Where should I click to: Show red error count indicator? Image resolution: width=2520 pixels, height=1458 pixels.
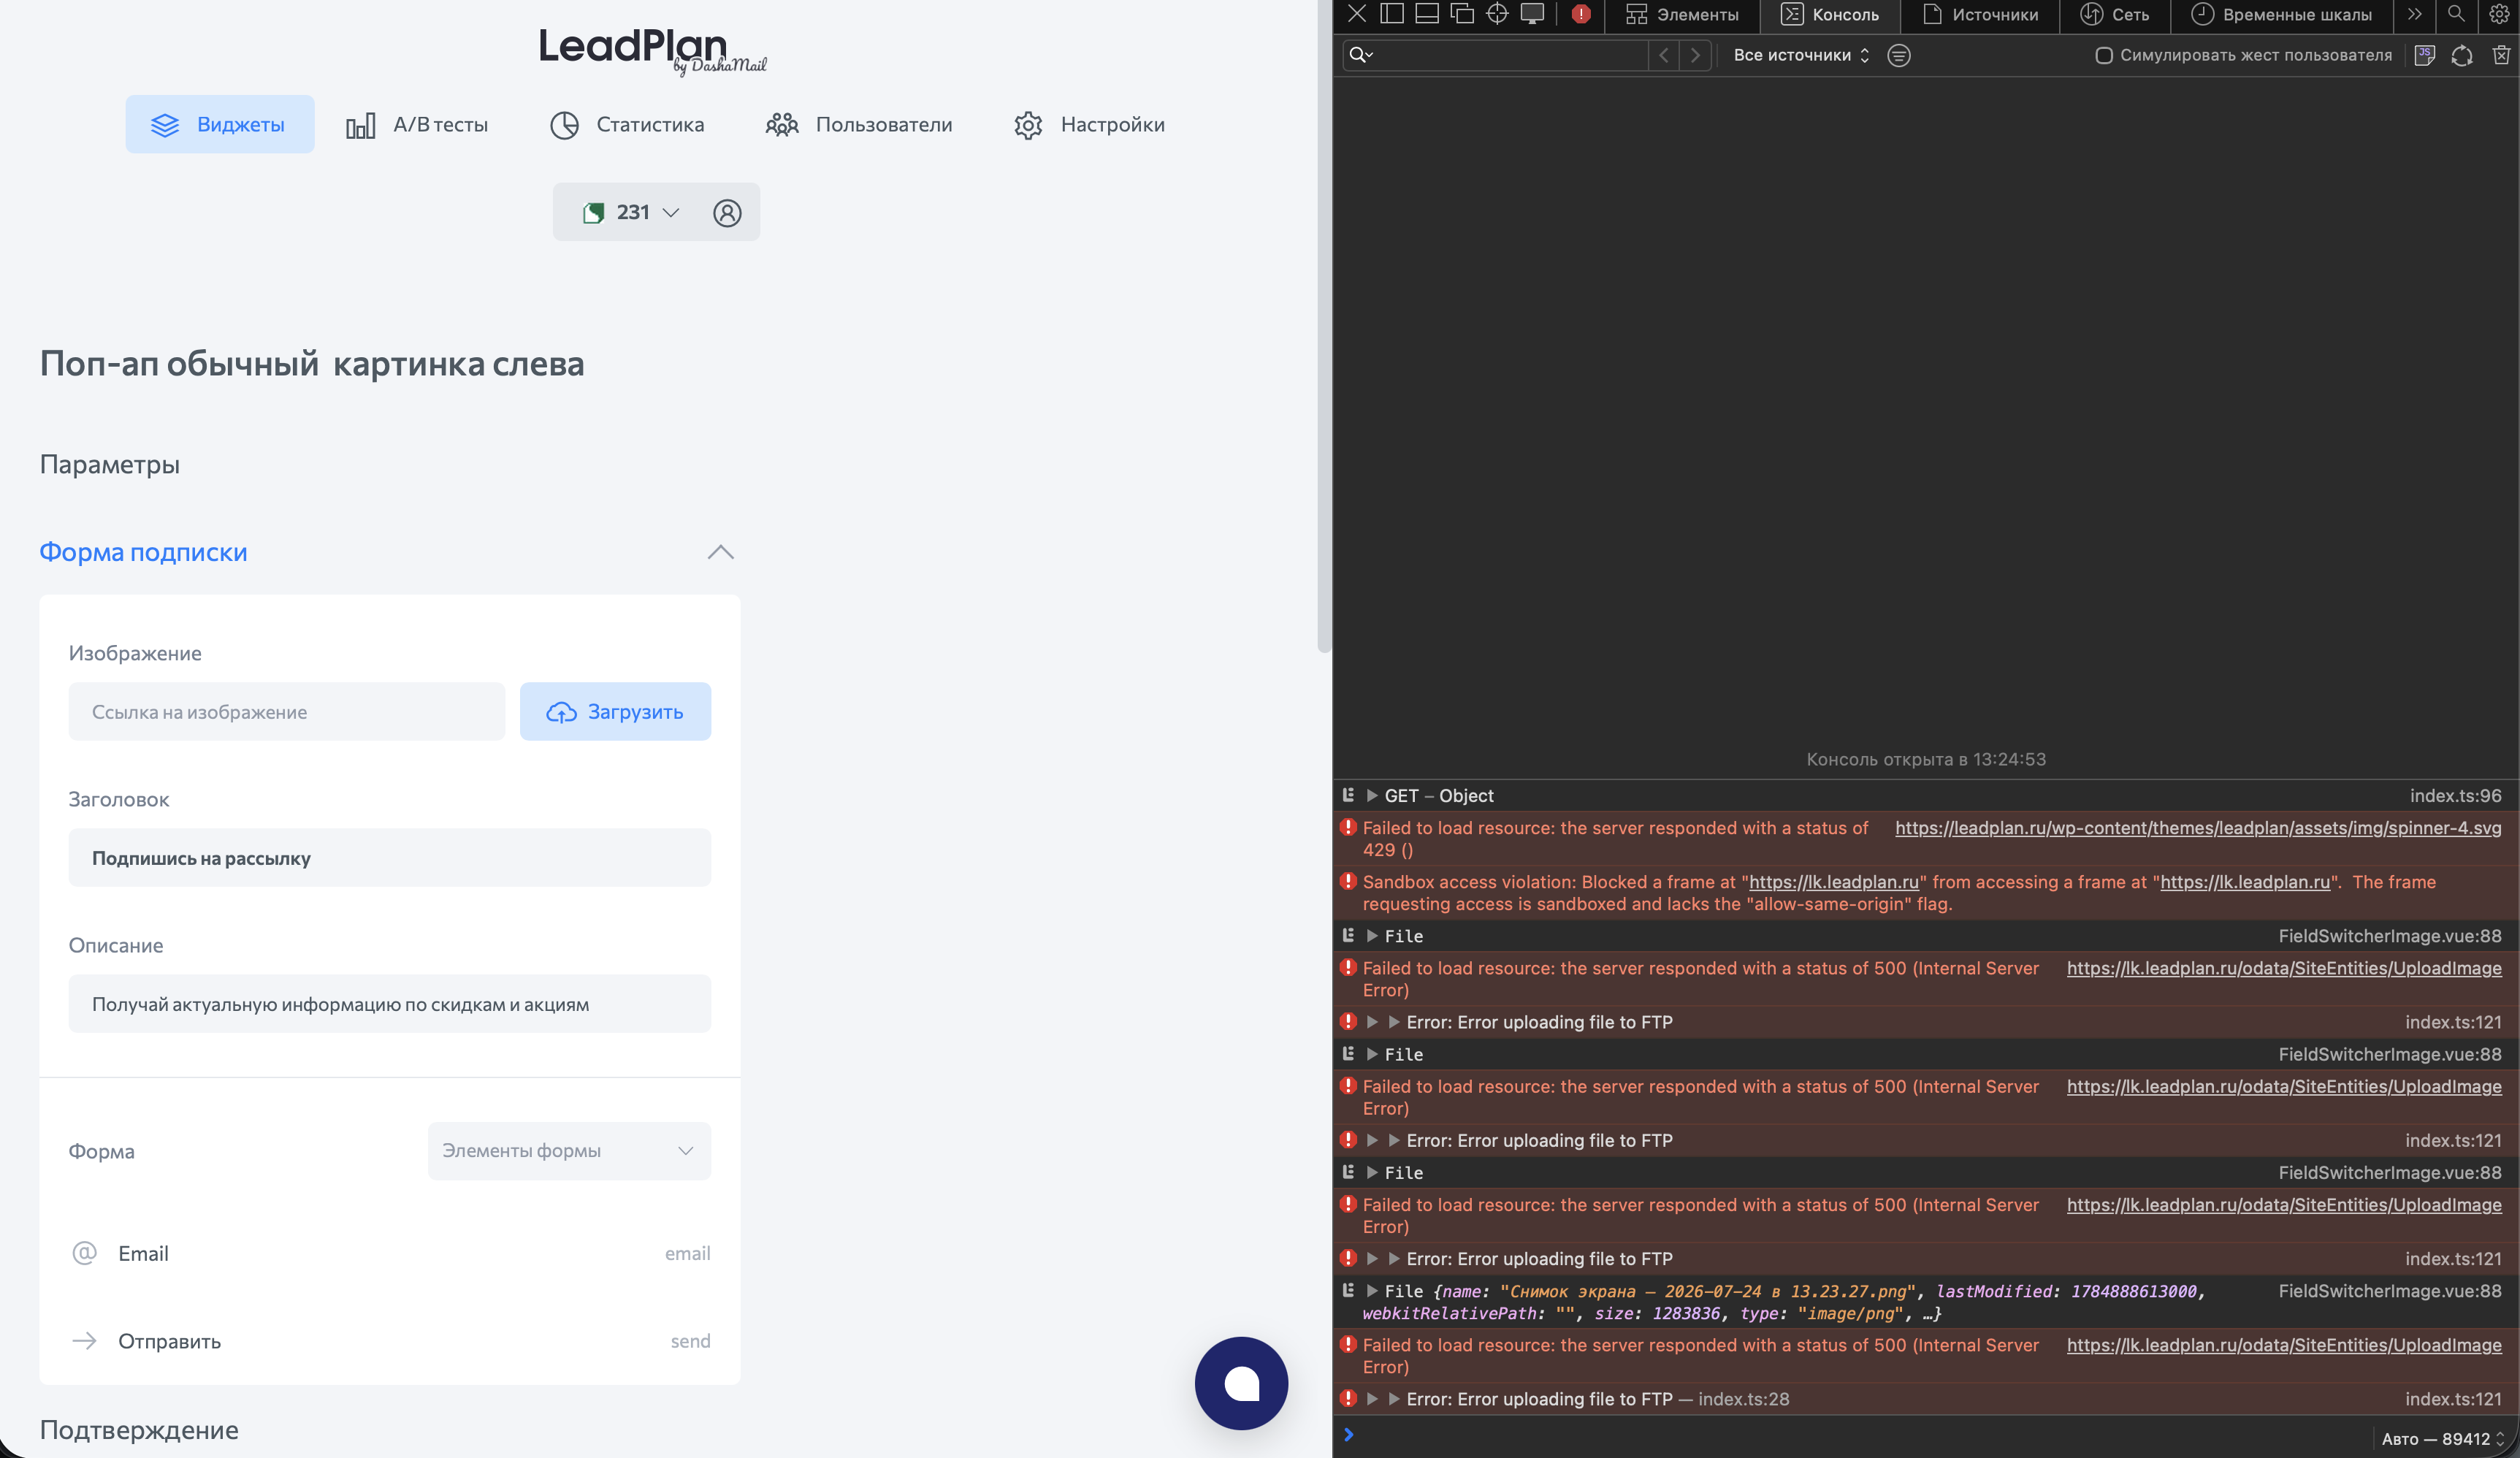click(1581, 14)
